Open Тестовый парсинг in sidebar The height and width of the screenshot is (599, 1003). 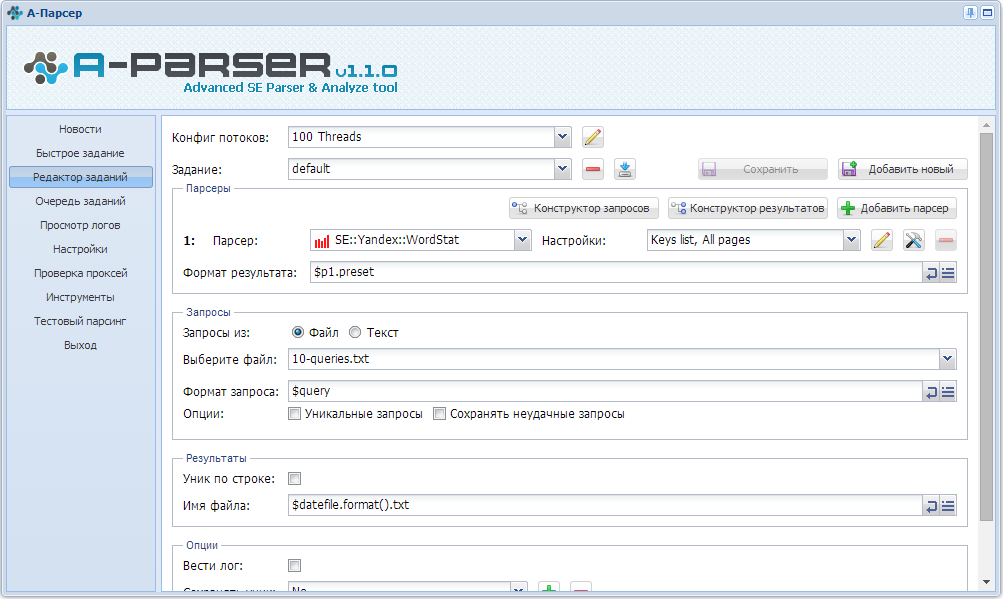[x=81, y=321]
